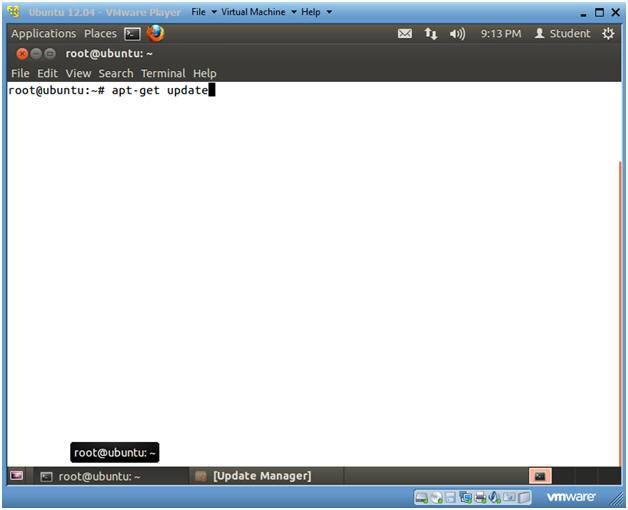Open the terminal's Edit menu
Screen dimensions: 628x510
47,73
